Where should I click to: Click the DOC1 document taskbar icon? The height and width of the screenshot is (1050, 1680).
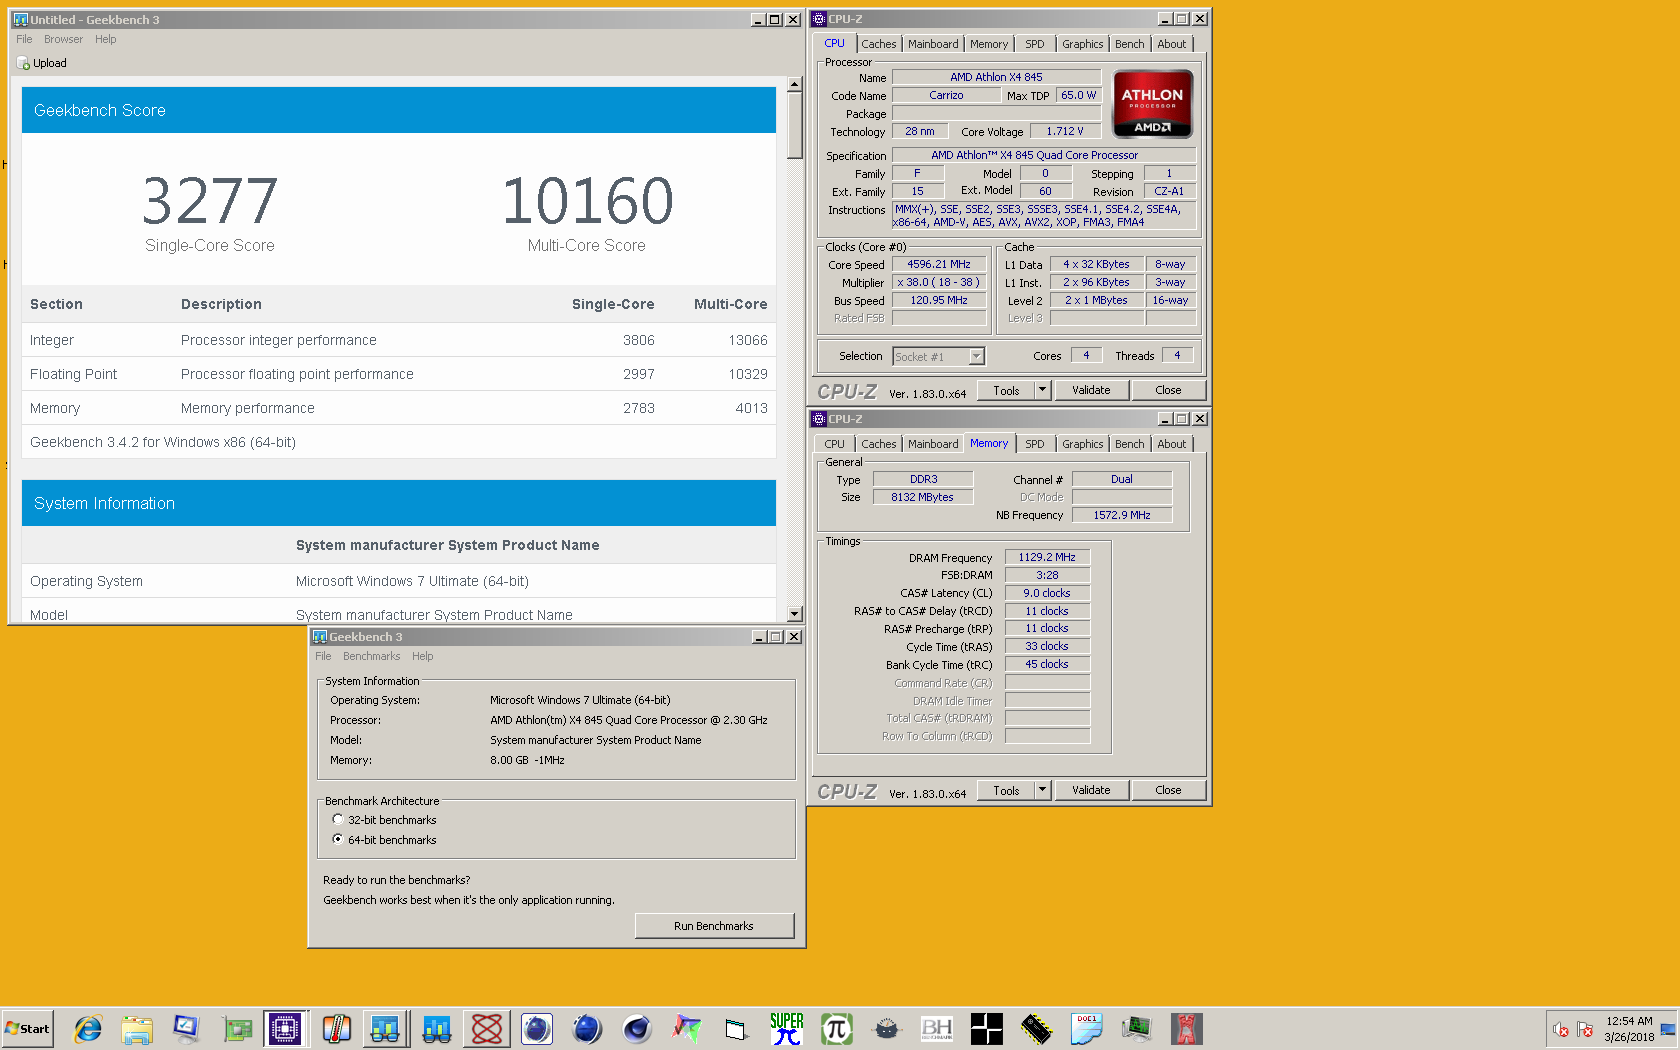1087,1028
